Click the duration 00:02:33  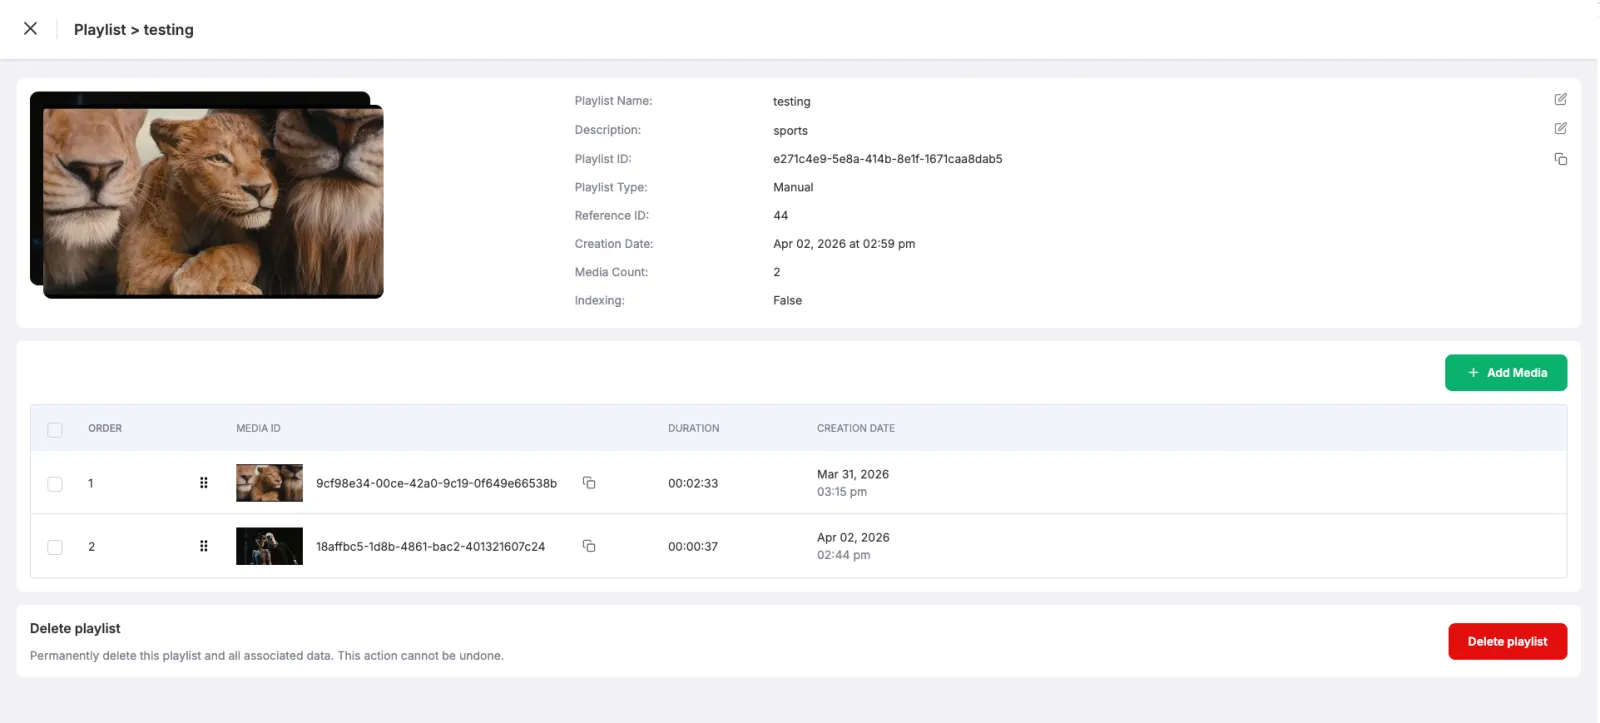[693, 483]
